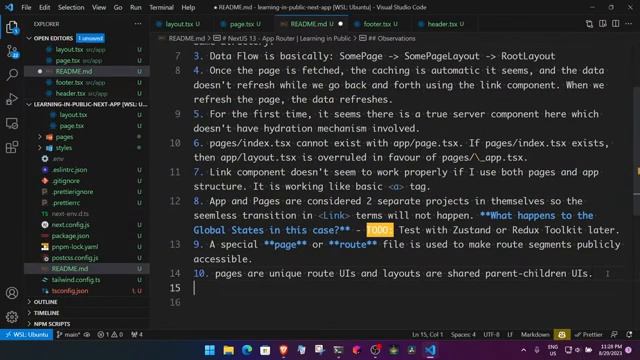Open notifications bell in status bar
Screen dimensions: 640x360
629,335
